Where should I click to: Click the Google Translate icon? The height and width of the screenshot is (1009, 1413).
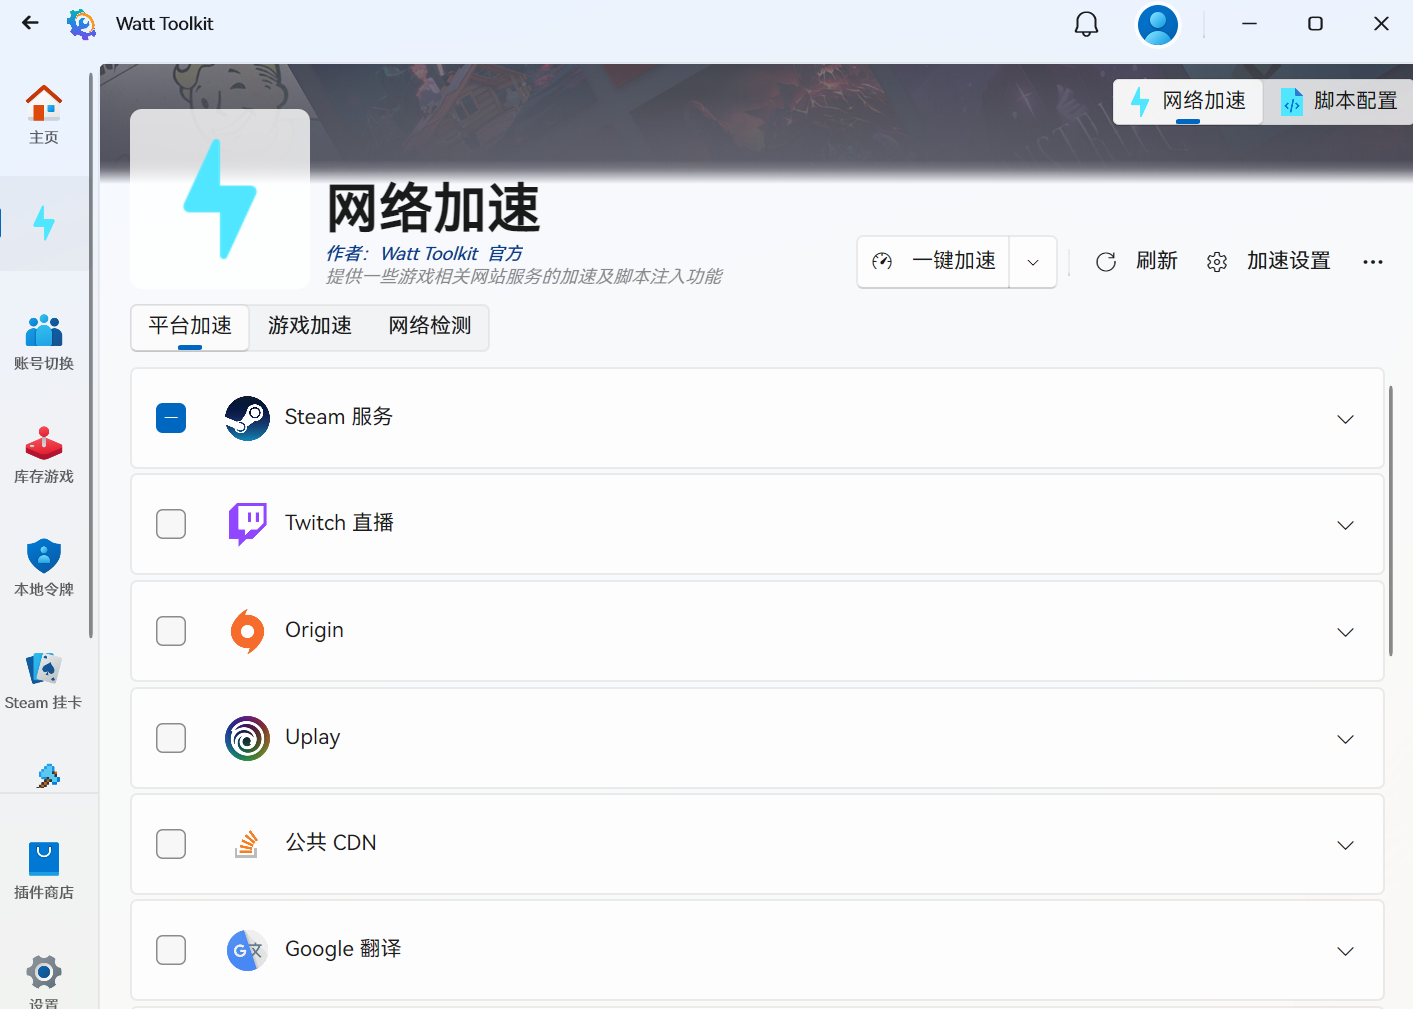247,950
